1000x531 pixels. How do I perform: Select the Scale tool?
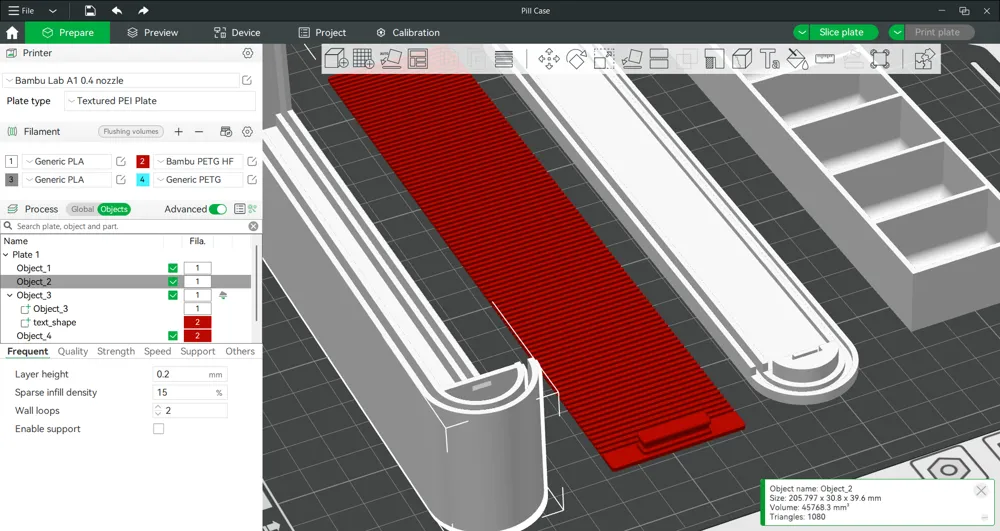[604, 59]
